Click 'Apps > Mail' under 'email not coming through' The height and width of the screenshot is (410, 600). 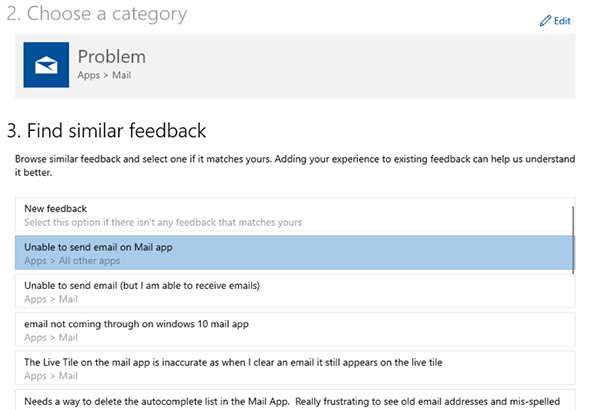click(x=51, y=337)
